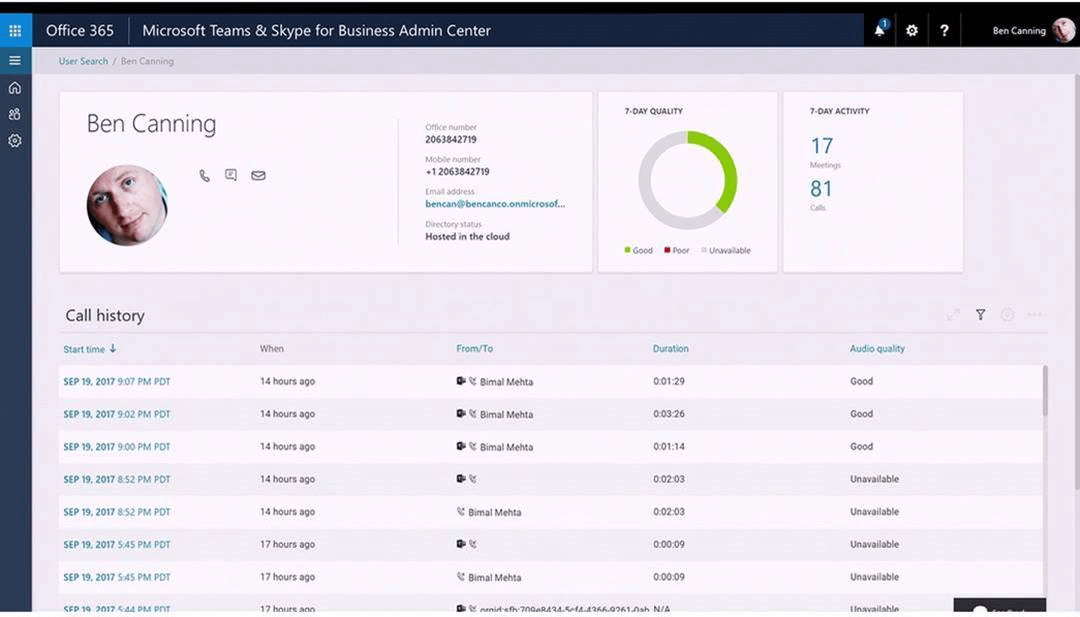Open the Users icon in left sidebar
Viewport: 1080px width, 617px height.
click(x=15, y=115)
